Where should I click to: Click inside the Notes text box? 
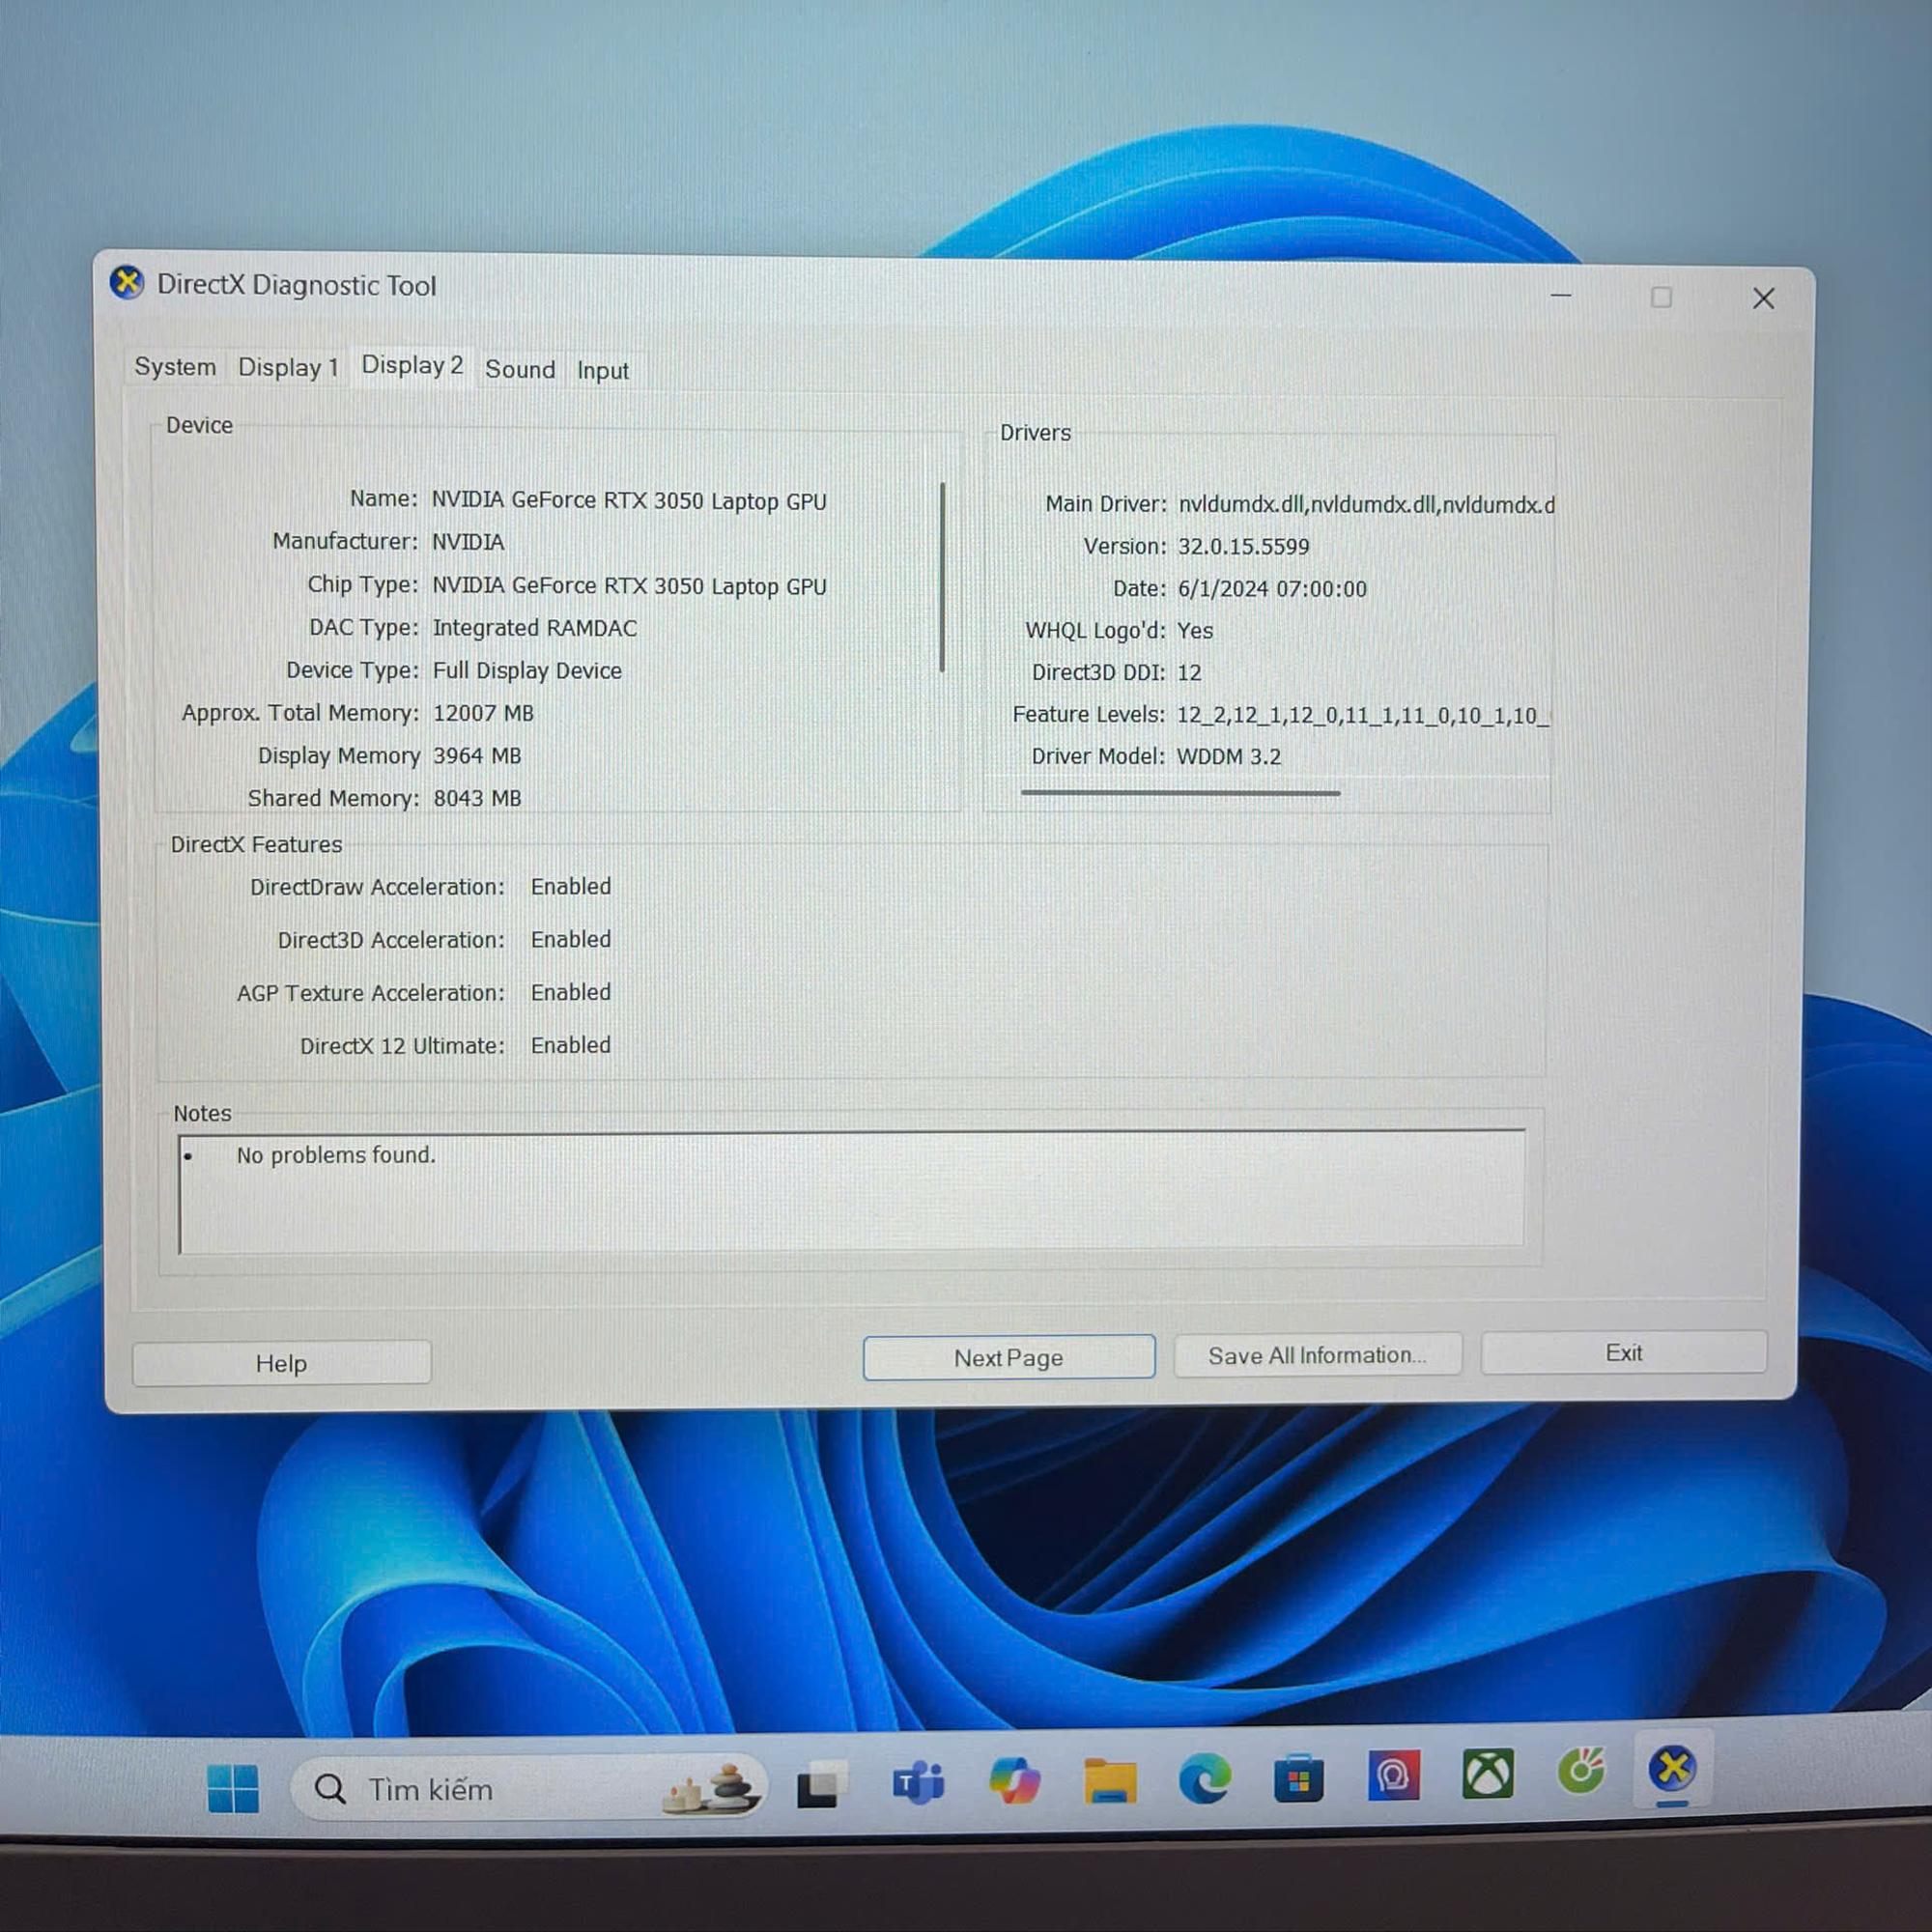click(852, 1191)
